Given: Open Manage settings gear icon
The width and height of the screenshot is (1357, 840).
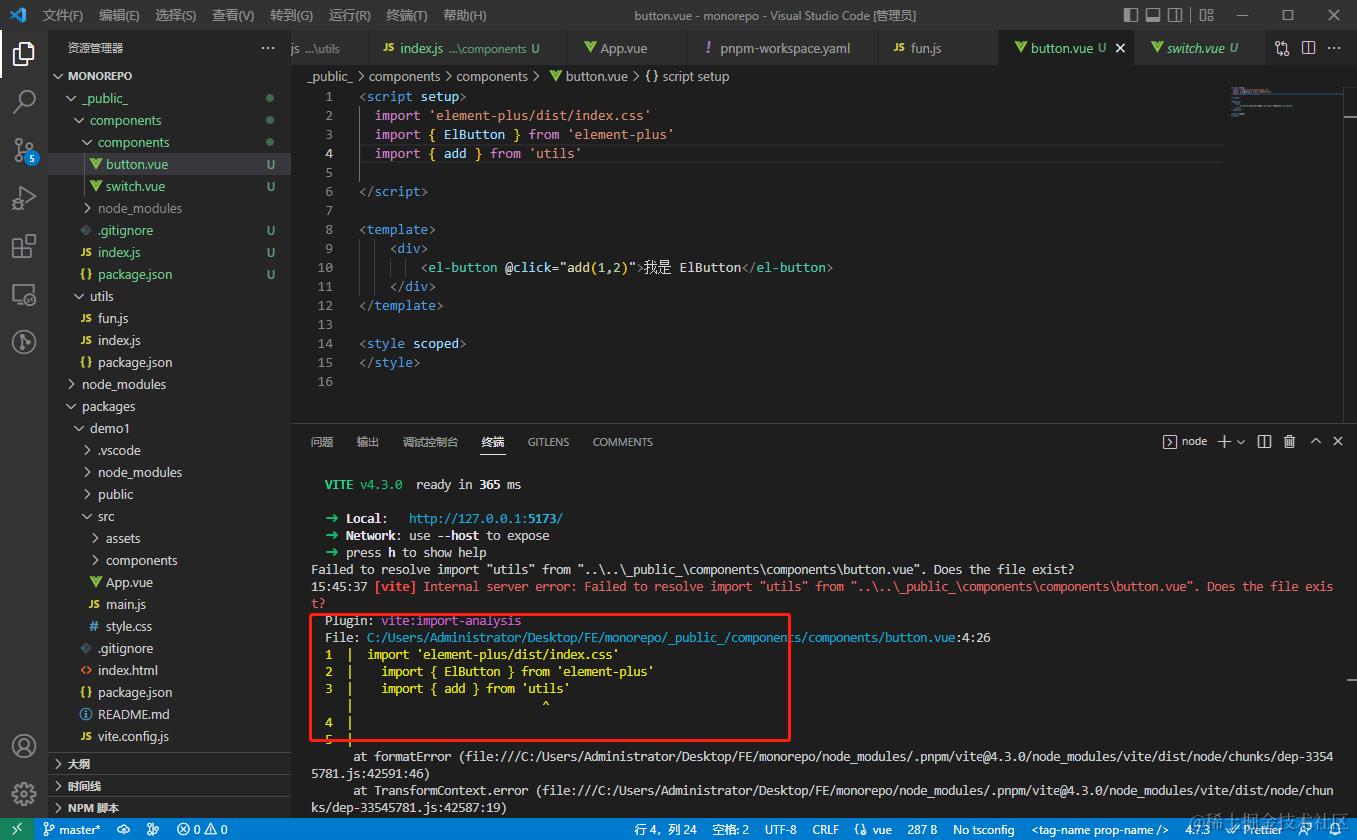Looking at the screenshot, I should [24, 793].
